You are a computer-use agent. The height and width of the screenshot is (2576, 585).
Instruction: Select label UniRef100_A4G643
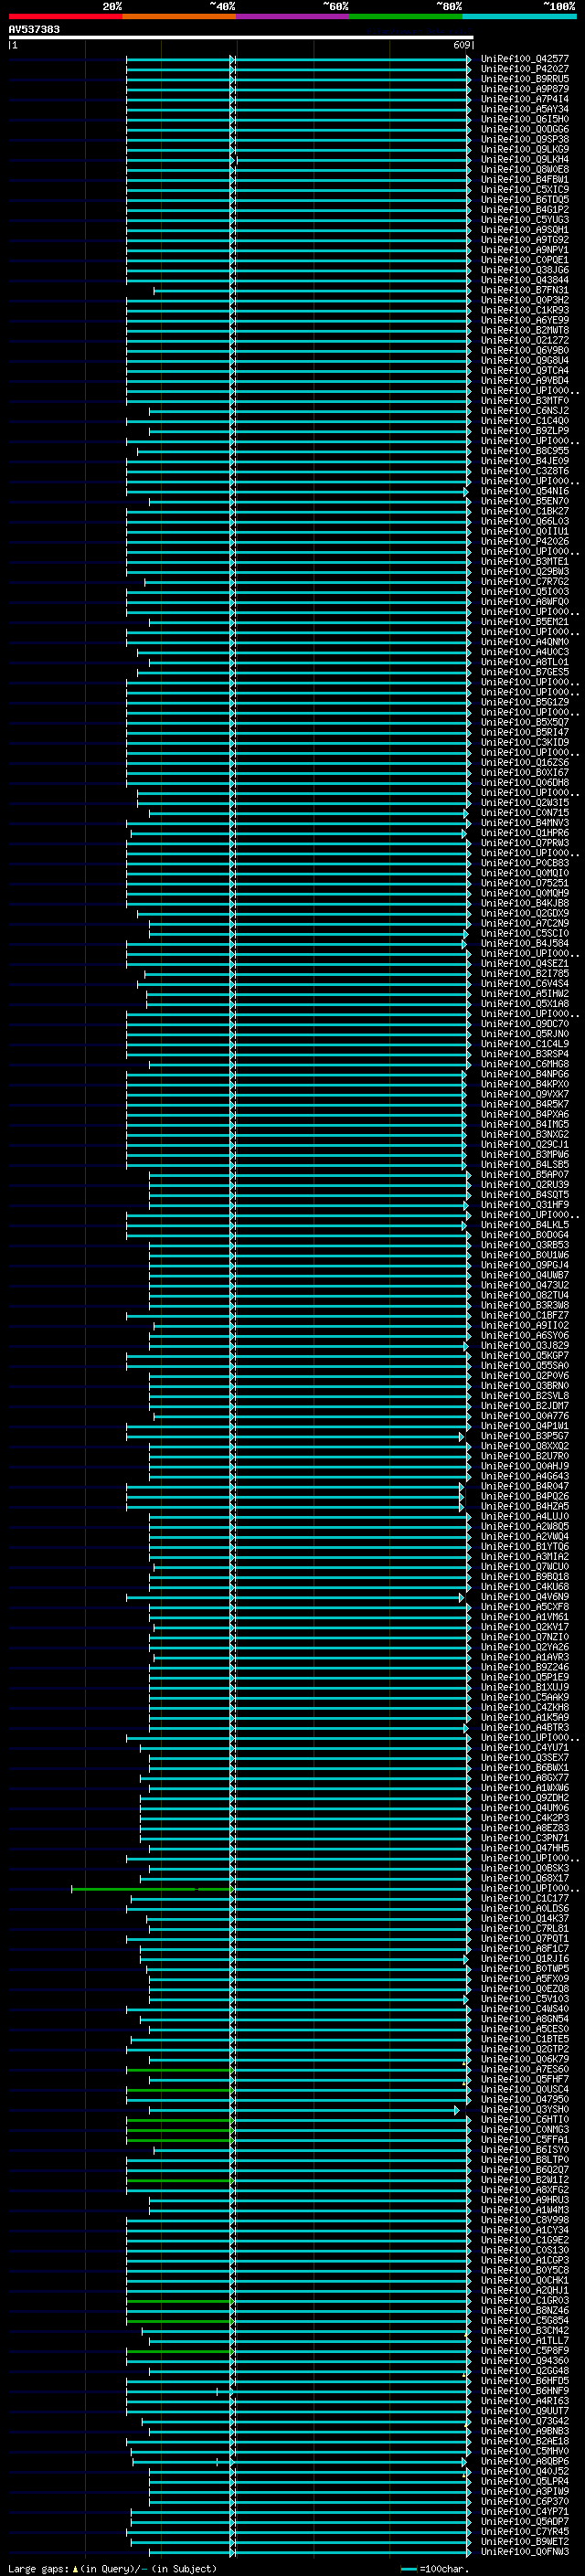(x=525, y=1476)
